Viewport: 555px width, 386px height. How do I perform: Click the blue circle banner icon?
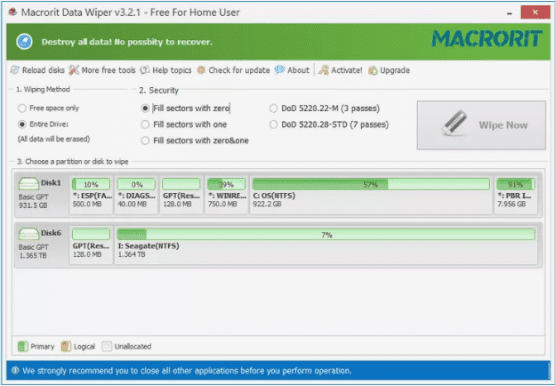pos(24,42)
